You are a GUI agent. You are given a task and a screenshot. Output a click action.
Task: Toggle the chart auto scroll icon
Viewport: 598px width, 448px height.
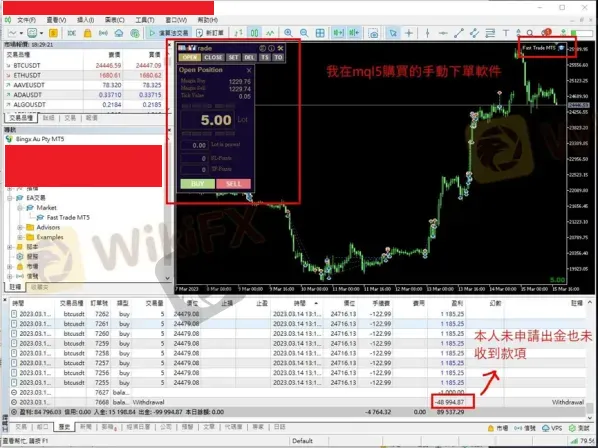(x=338, y=33)
